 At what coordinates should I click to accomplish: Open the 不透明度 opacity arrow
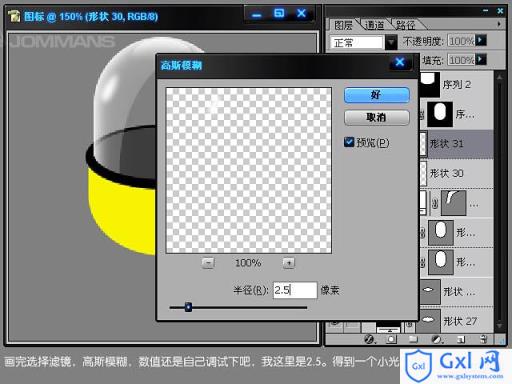coord(481,40)
